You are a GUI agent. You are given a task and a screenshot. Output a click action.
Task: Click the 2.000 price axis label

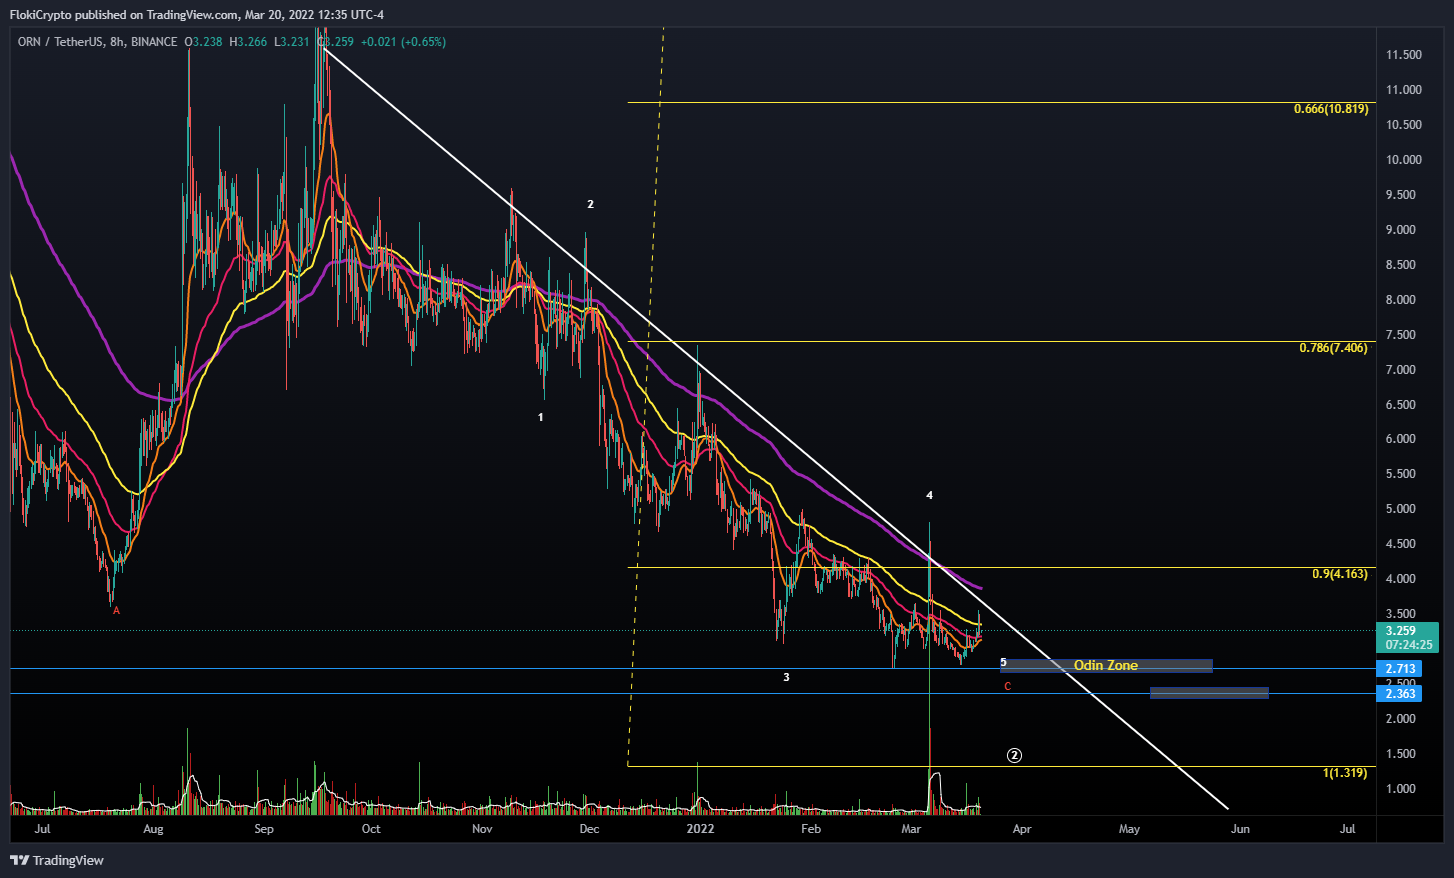click(1400, 719)
